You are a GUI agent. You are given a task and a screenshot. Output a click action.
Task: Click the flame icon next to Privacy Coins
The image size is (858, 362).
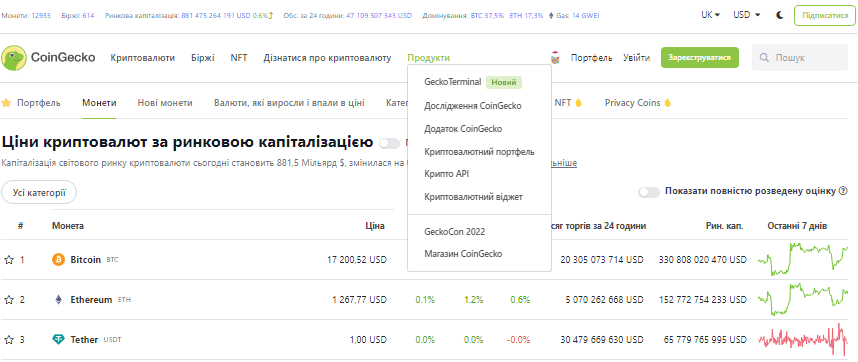[667, 103]
